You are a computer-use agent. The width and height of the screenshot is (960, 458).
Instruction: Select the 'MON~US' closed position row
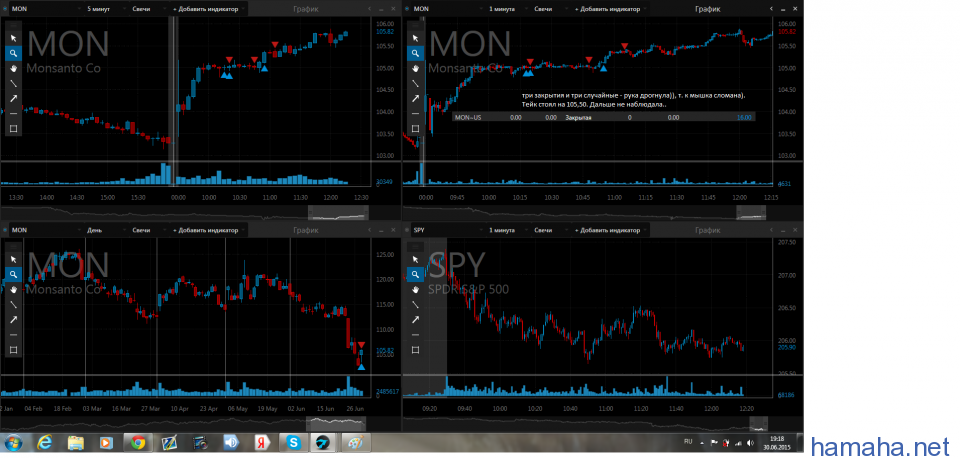pyautogui.click(x=604, y=116)
